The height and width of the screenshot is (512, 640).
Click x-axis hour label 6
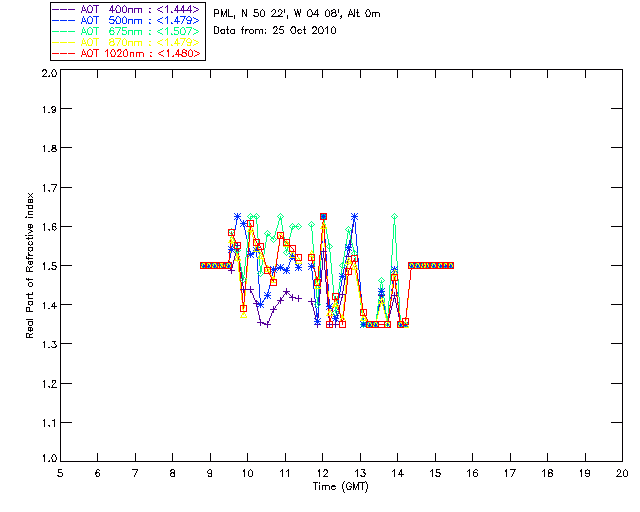click(x=98, y=473)
